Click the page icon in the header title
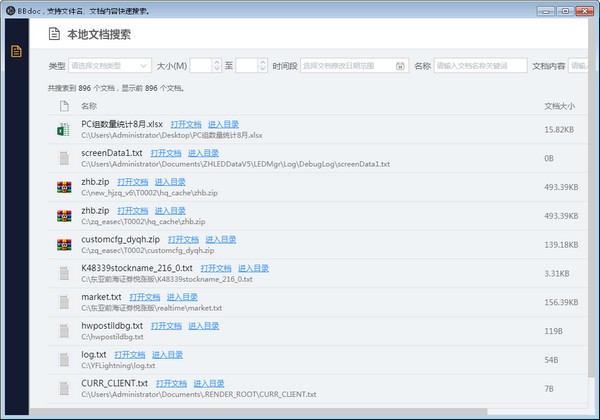600x420 pixels. [x=53, y=34]
